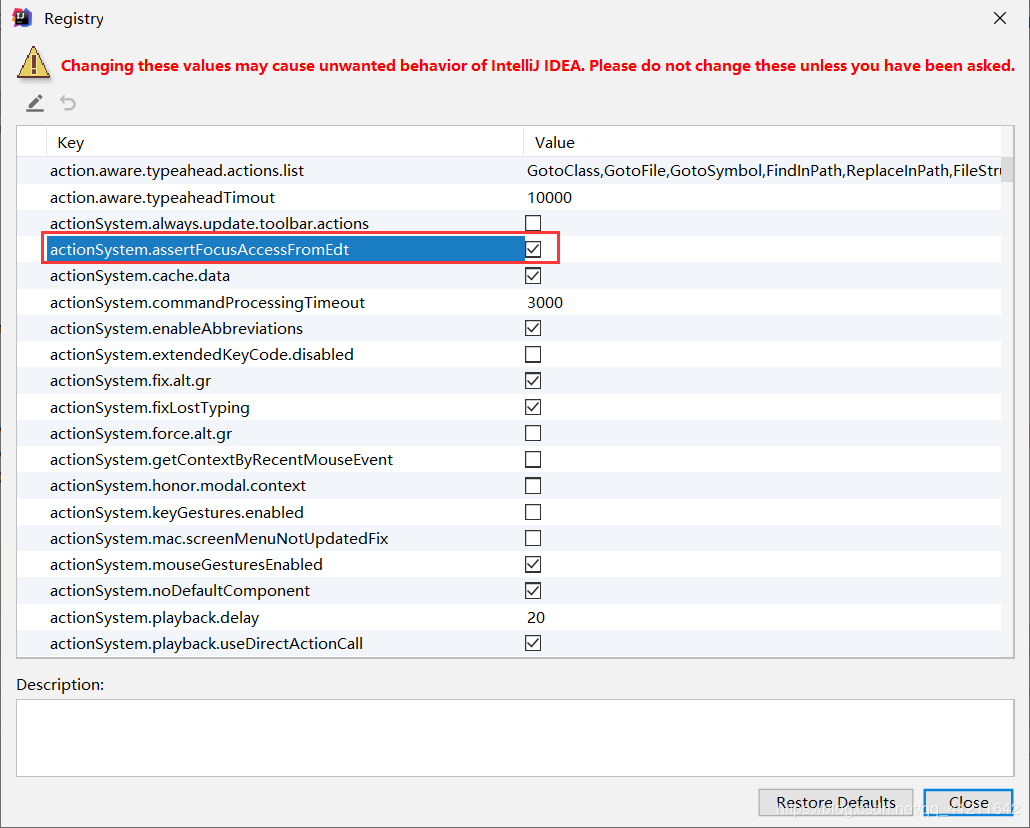This screenshot has height=828, width=1030.
Task: Select actionSystem.enableAbbreviations key
Action: click(x=176, y=329)
